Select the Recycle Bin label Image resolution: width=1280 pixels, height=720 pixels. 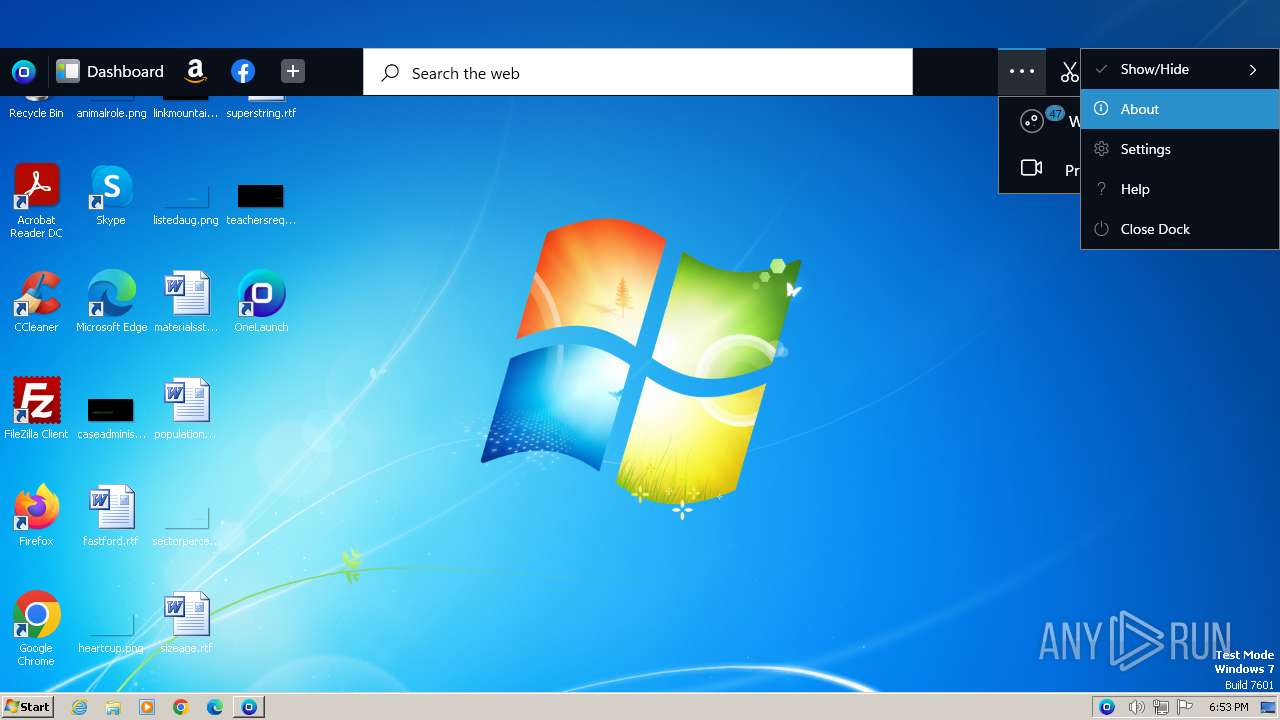coord(36,113)
